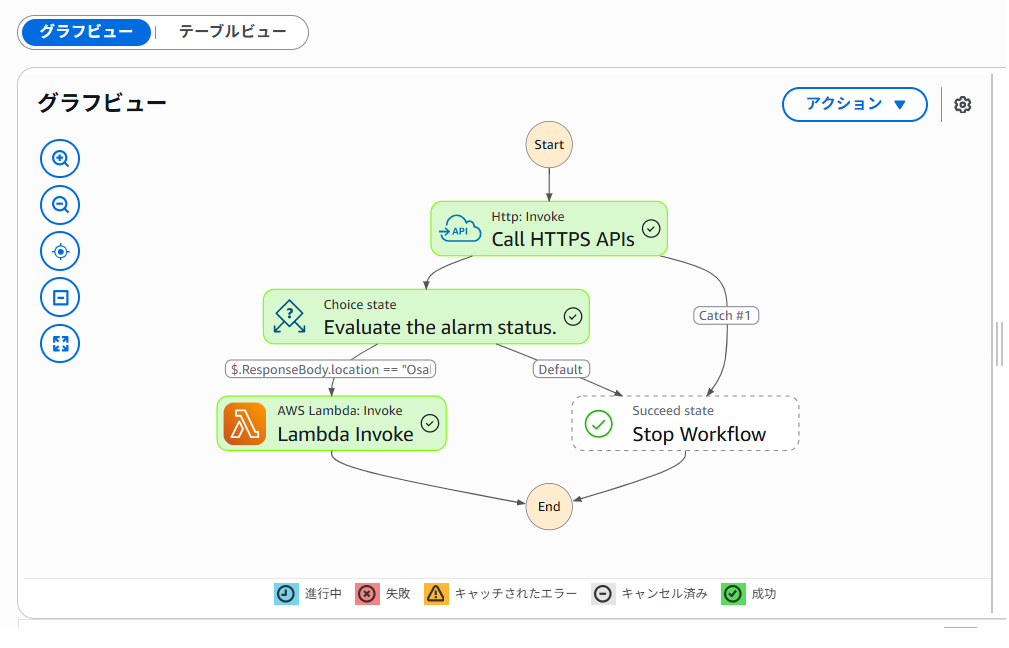Click the orange AWS Lambda icon
Image resolution: width=1009 pixels, height=648 pixels.
[245, 424]
